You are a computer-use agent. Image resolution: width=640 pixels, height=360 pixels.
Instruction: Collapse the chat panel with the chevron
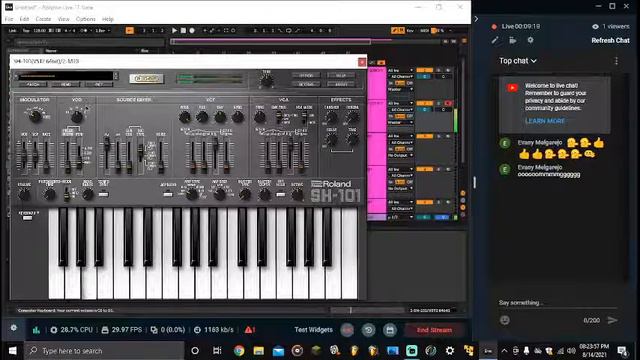pos(476,19)
